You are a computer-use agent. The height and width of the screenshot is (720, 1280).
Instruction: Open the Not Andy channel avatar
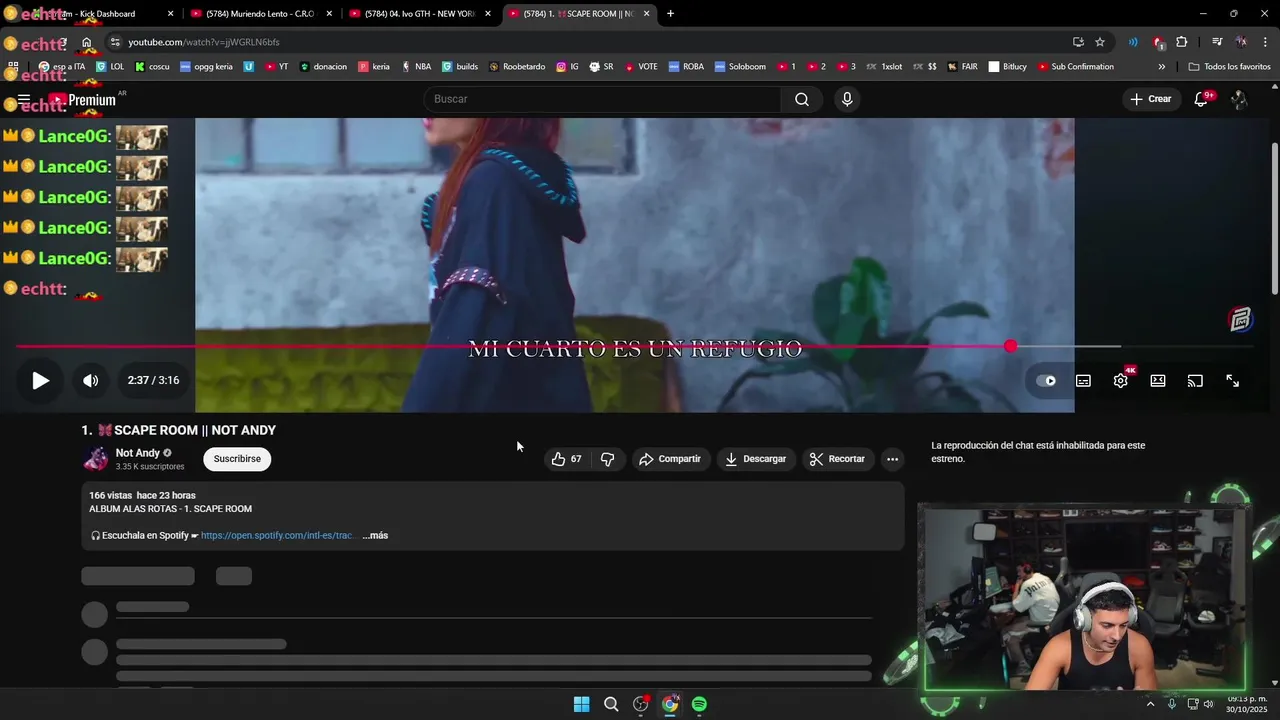pyautogui.click(x=95, y=459)
